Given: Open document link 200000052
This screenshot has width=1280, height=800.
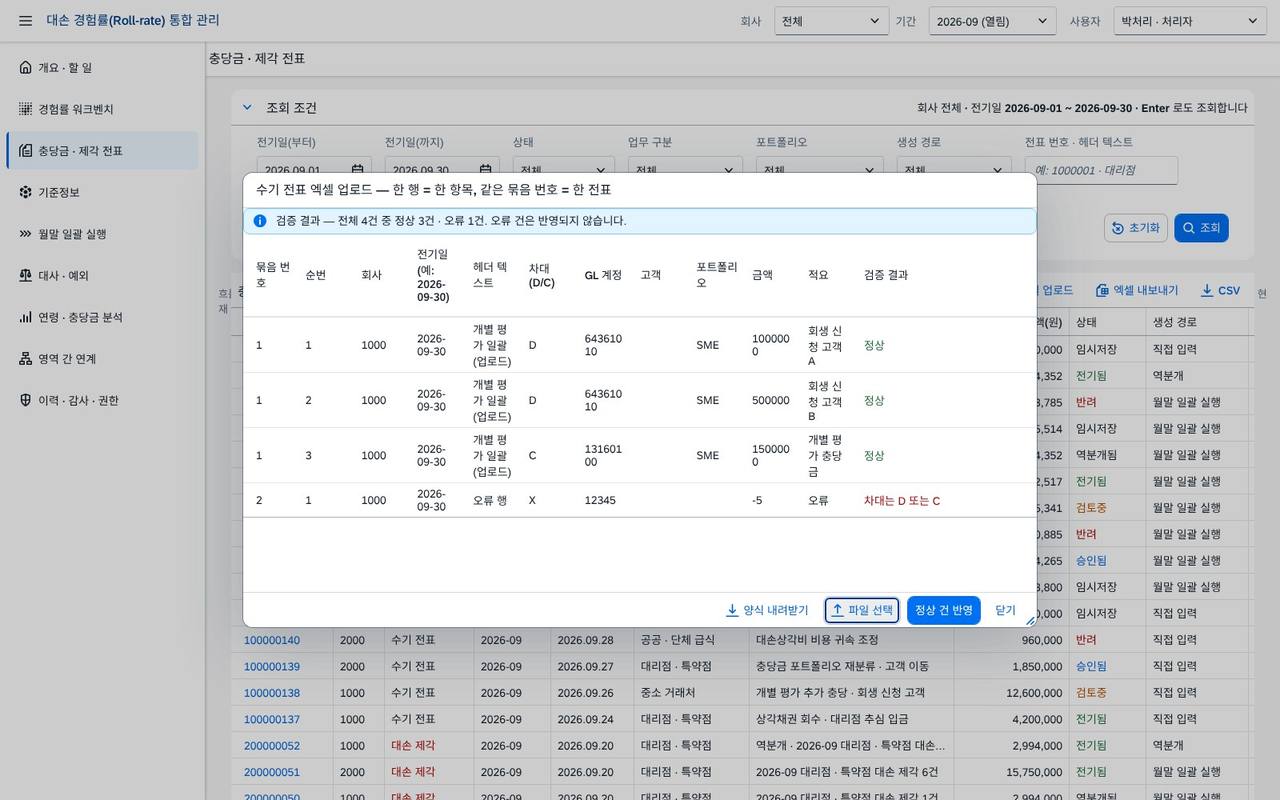Looking at the screenshot, I should [272, 745].
